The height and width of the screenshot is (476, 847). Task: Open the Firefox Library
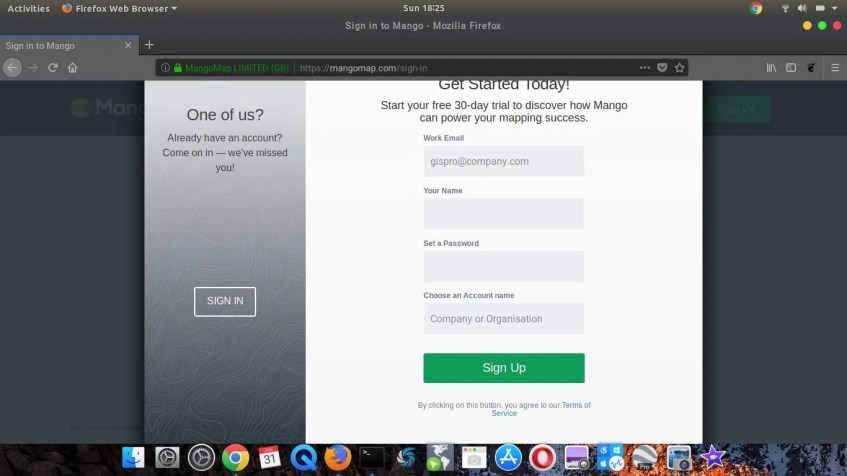(771, 68)
